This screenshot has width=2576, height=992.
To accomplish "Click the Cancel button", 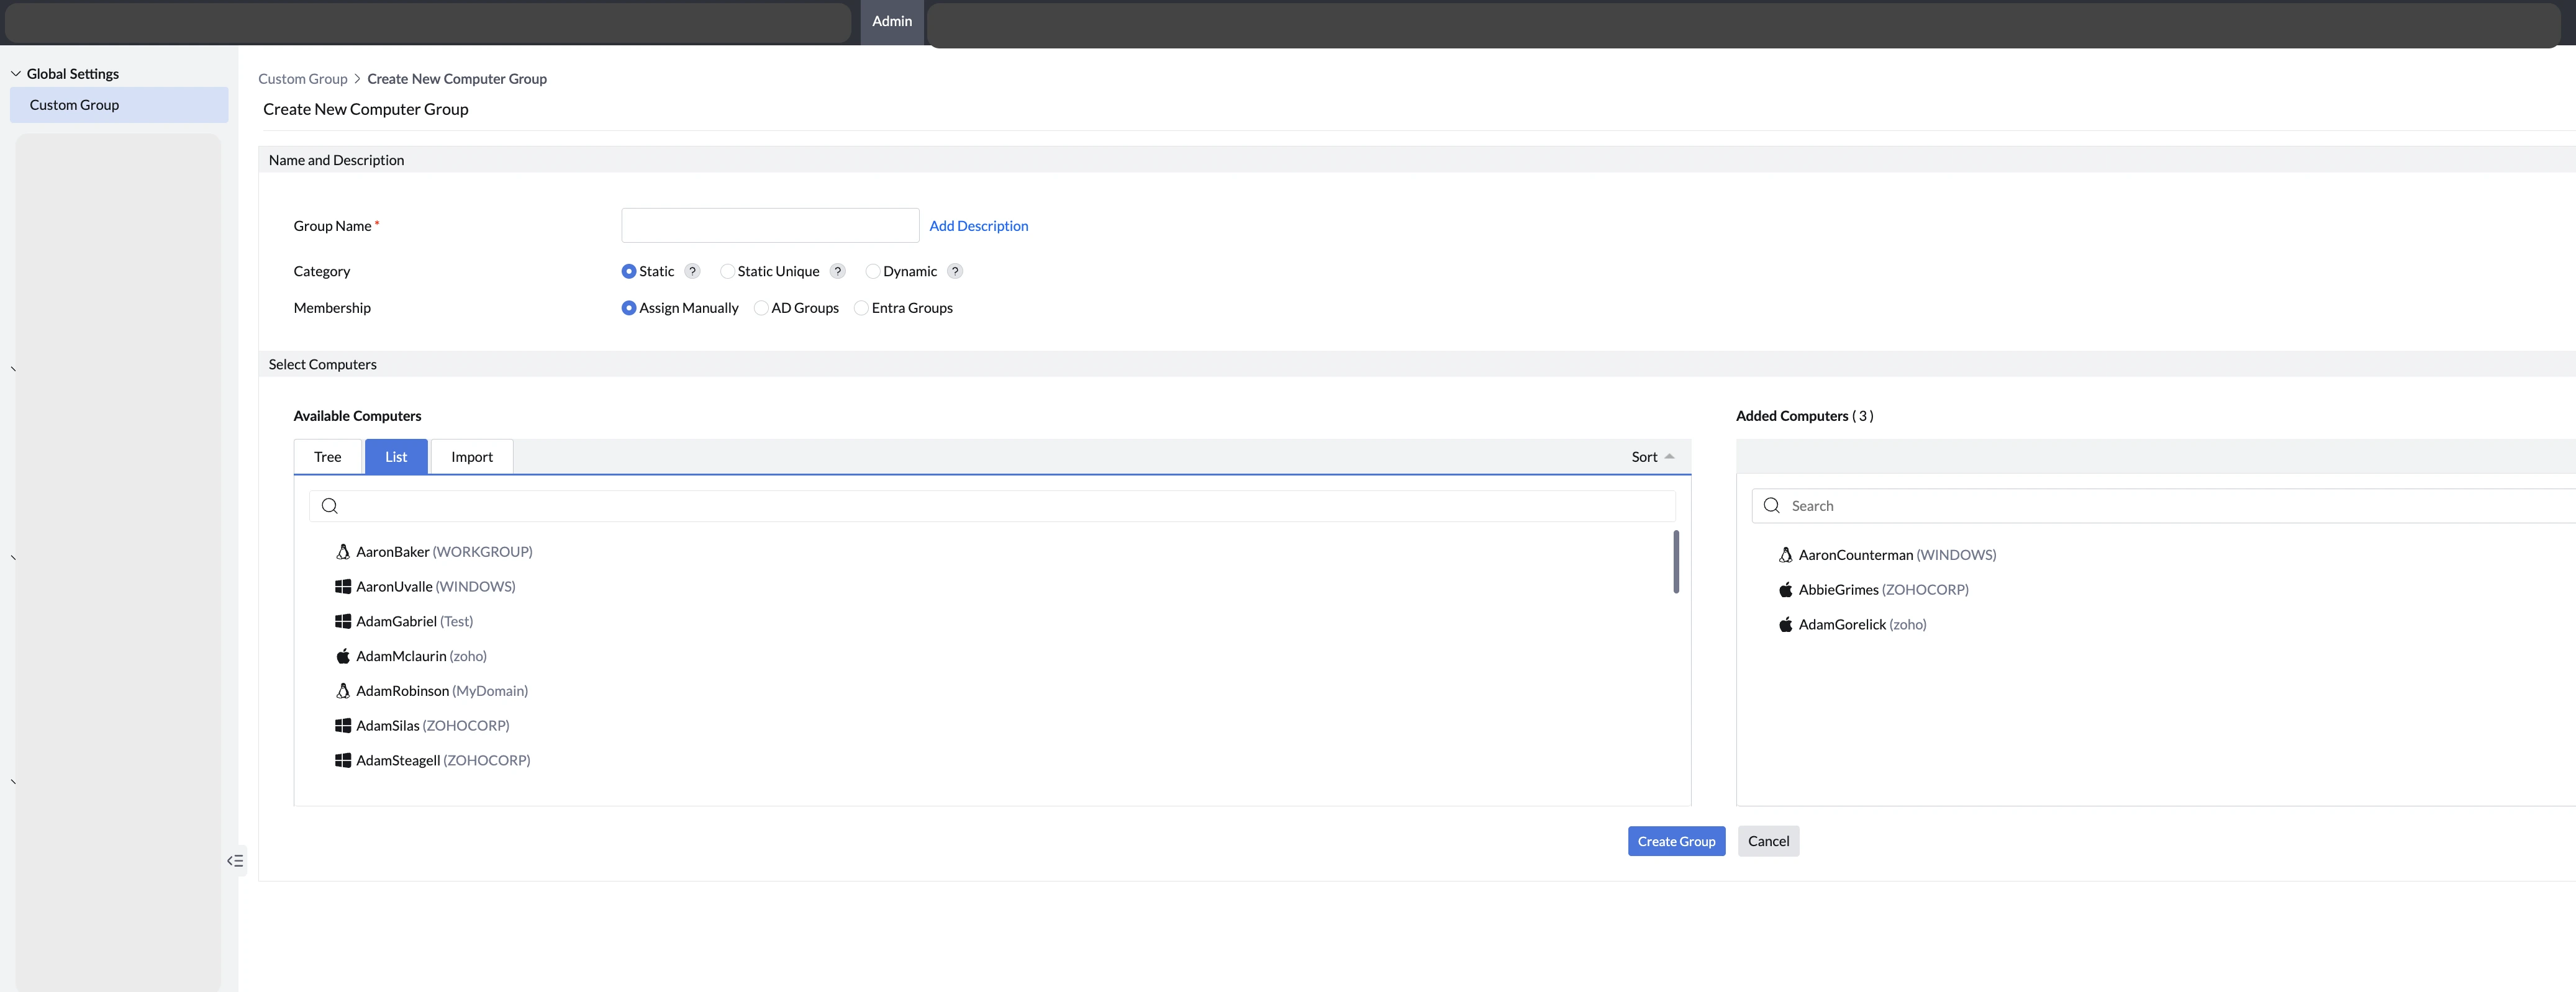I will [x=1768, y=841].
